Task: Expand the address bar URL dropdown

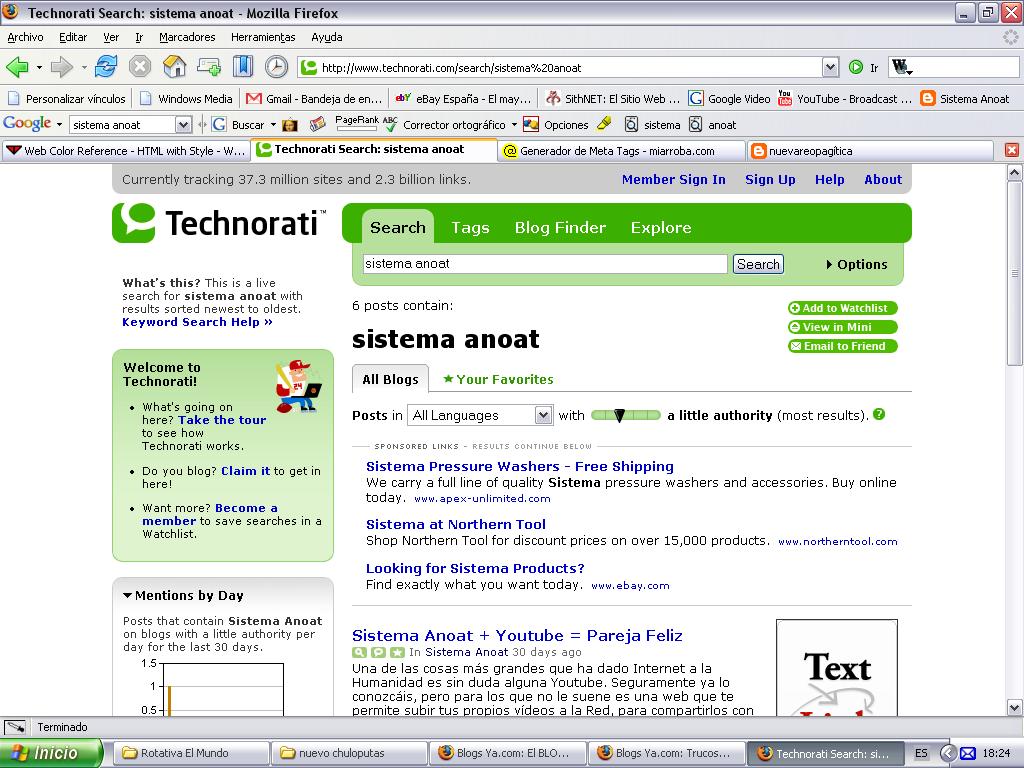Action: click(830, 67)
